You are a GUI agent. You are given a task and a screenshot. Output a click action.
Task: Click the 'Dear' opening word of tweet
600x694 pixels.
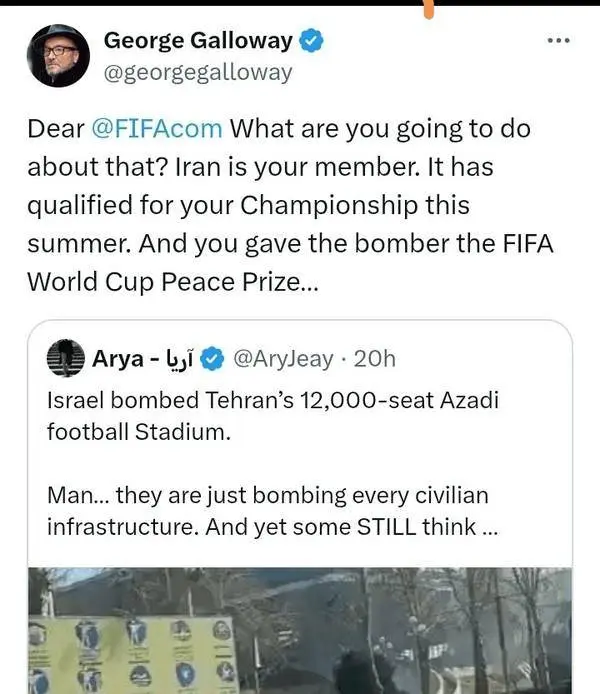pyautogui.click(x=55, y=130)
